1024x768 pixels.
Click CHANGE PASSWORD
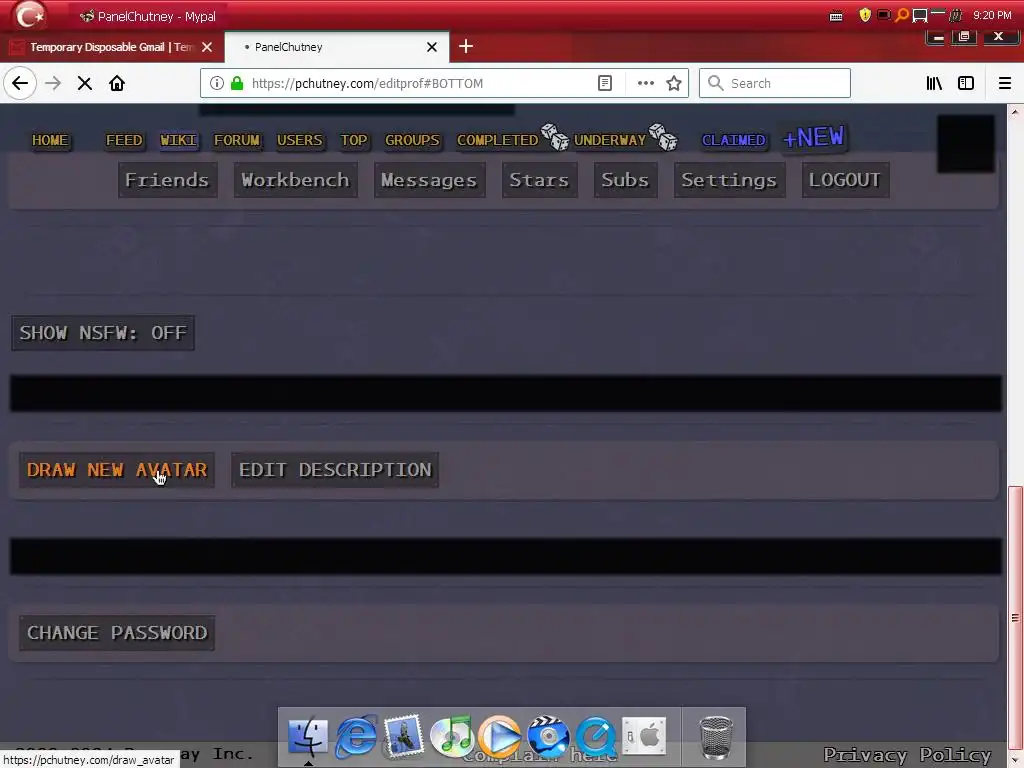coord(117,632)
